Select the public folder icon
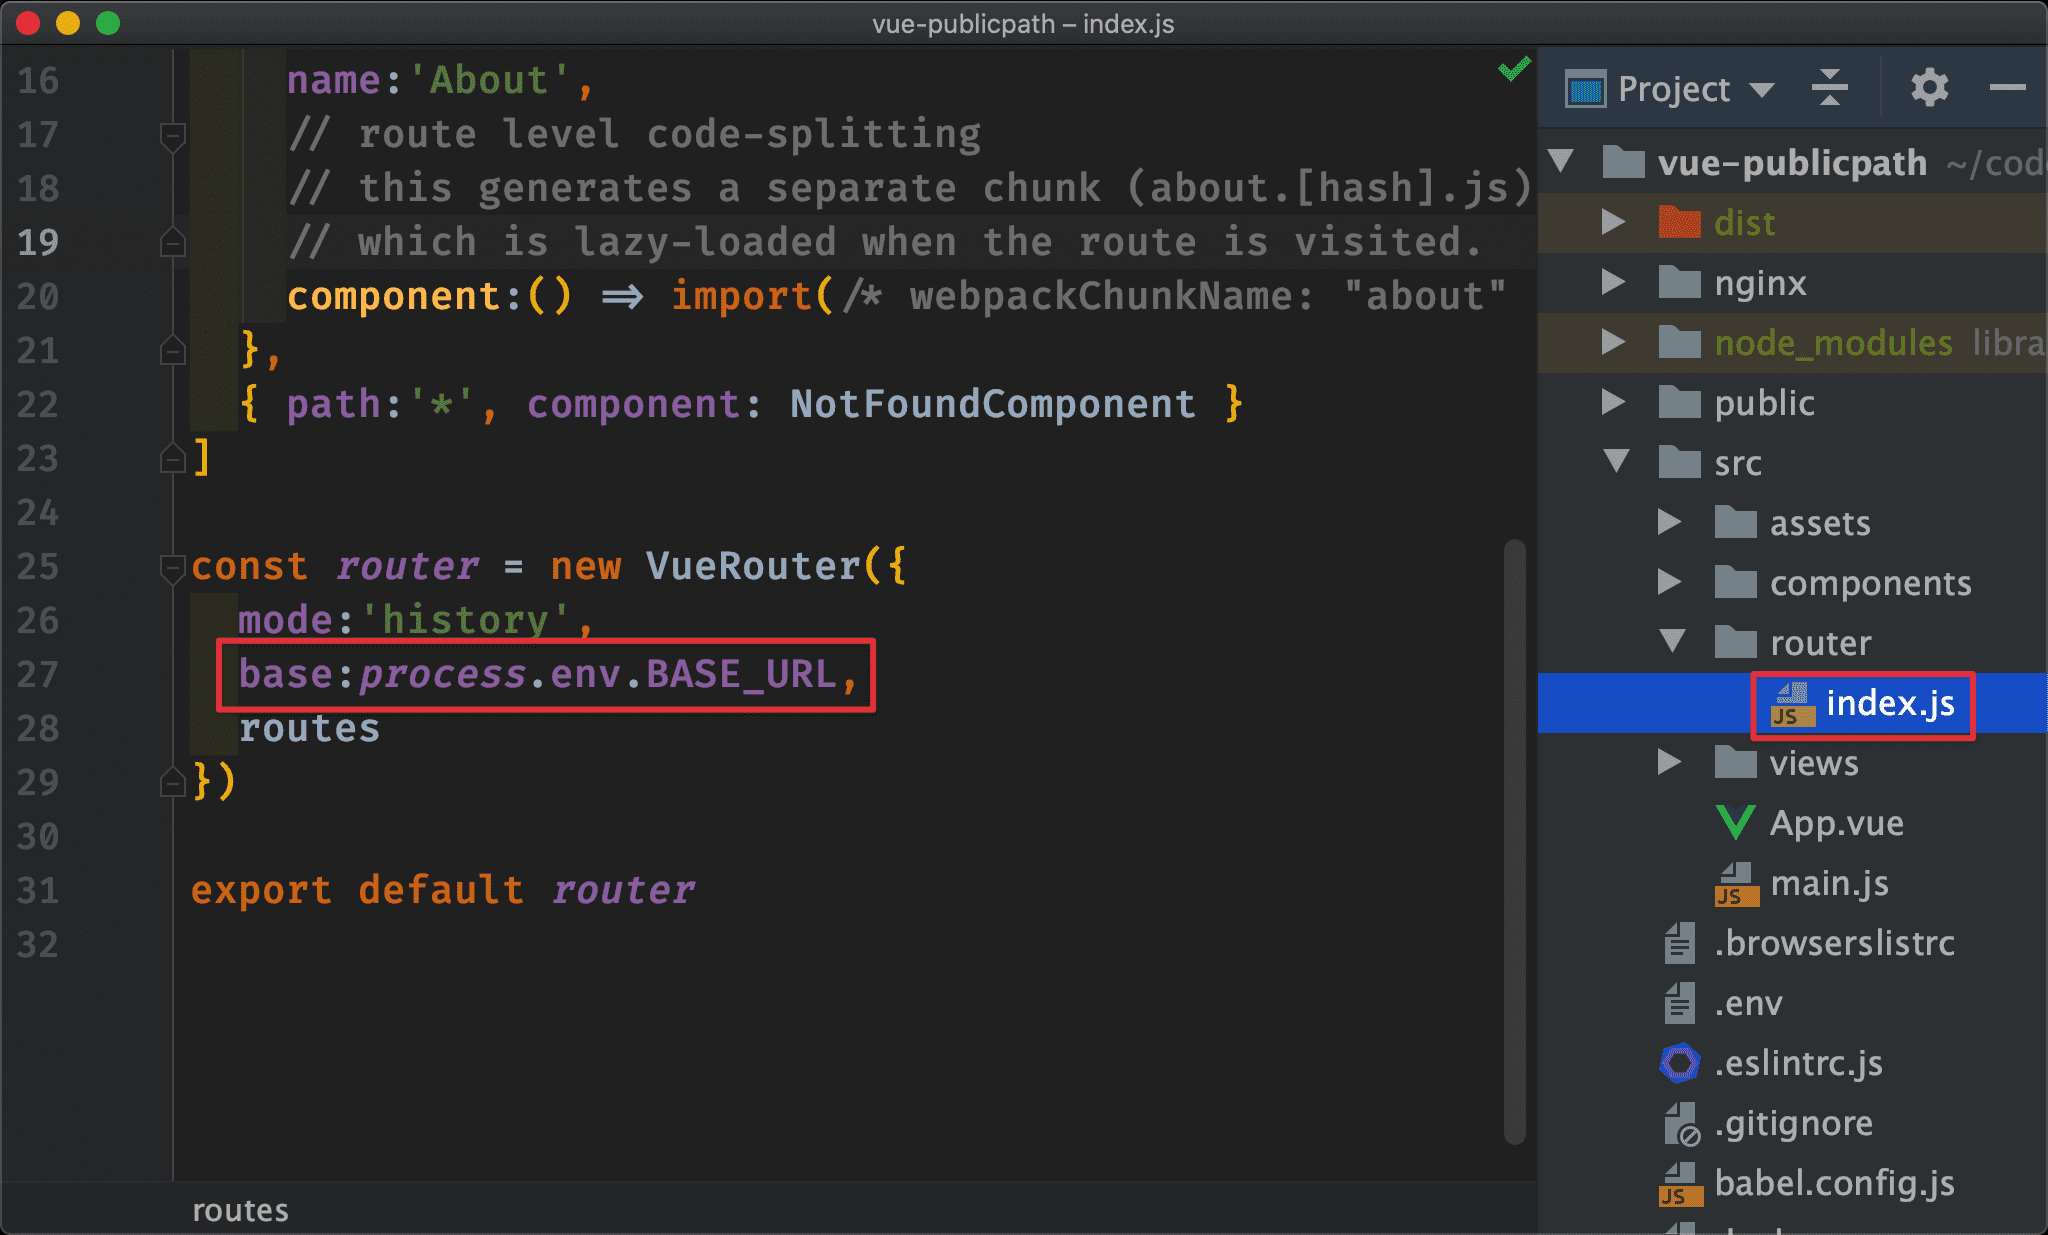The width and height of the screenshot is (2048, 1235). pyautogui.click(x=1679, y=401)
